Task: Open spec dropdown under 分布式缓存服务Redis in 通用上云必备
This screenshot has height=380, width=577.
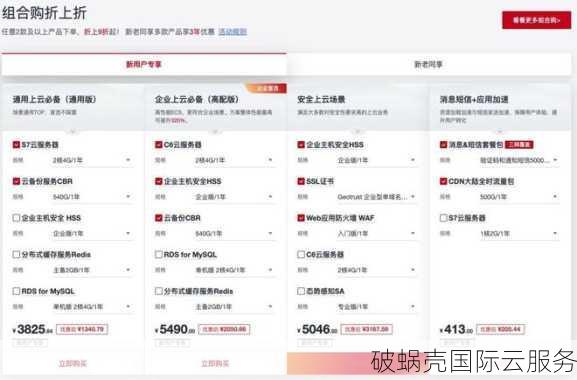Action: (x=91, y=270)
